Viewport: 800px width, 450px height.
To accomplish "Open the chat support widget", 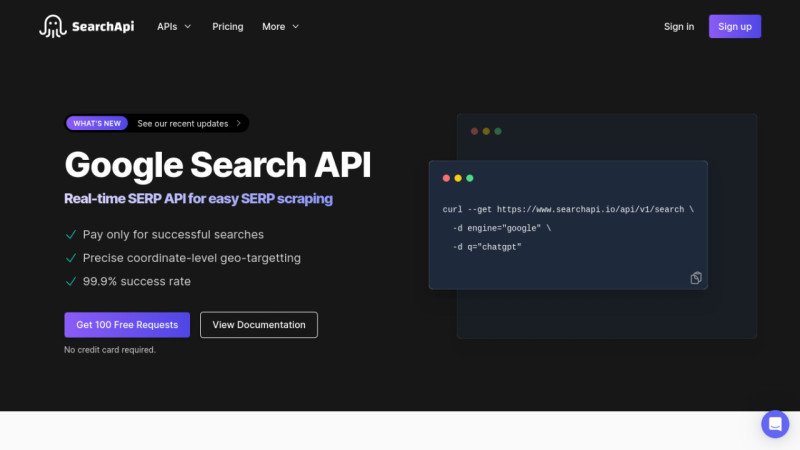I will (775, 424).
